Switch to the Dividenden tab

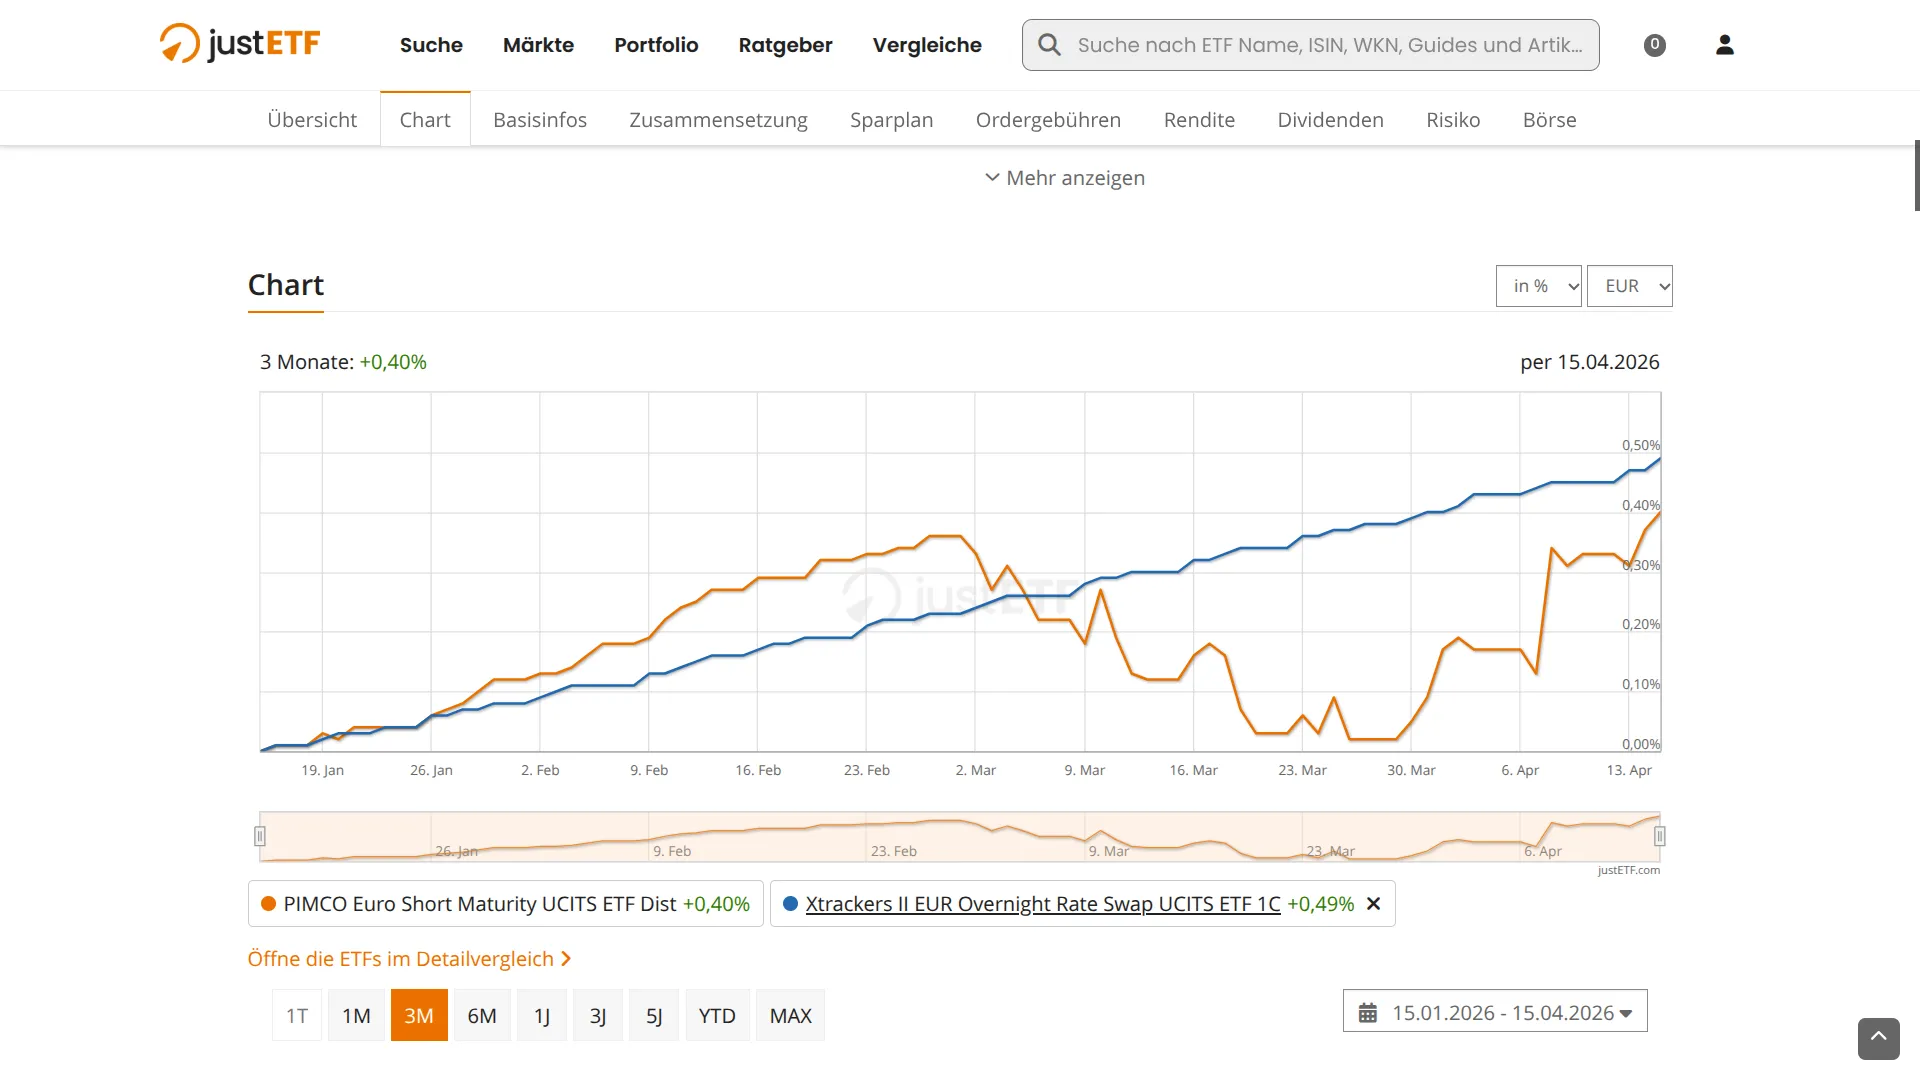[1330, 120]
